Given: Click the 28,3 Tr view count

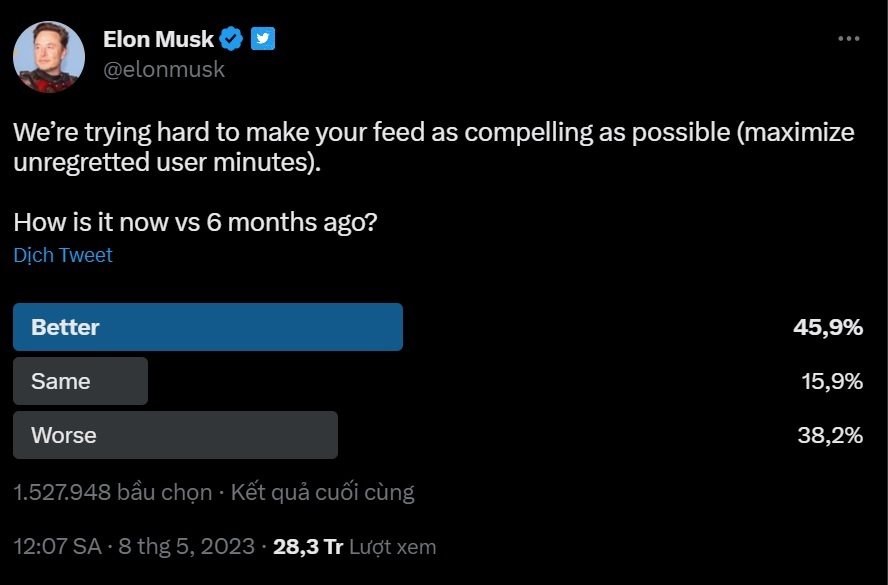Looking at the screenshot, I should coord(308,547).
